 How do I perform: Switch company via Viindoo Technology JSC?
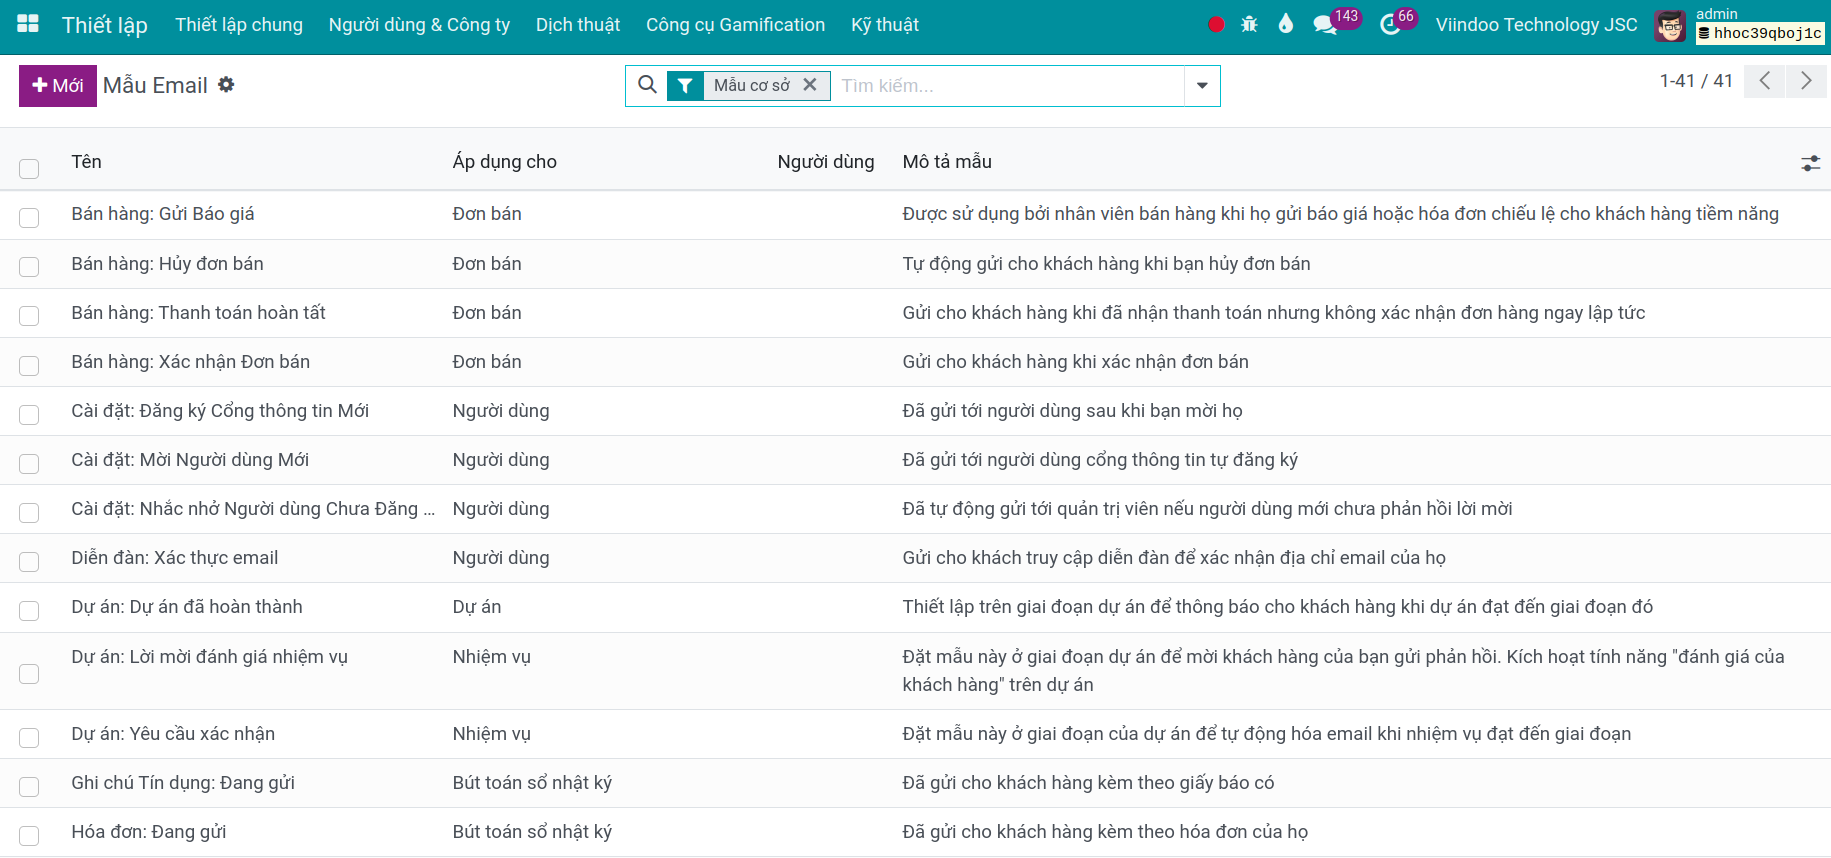click(1536, 25)
